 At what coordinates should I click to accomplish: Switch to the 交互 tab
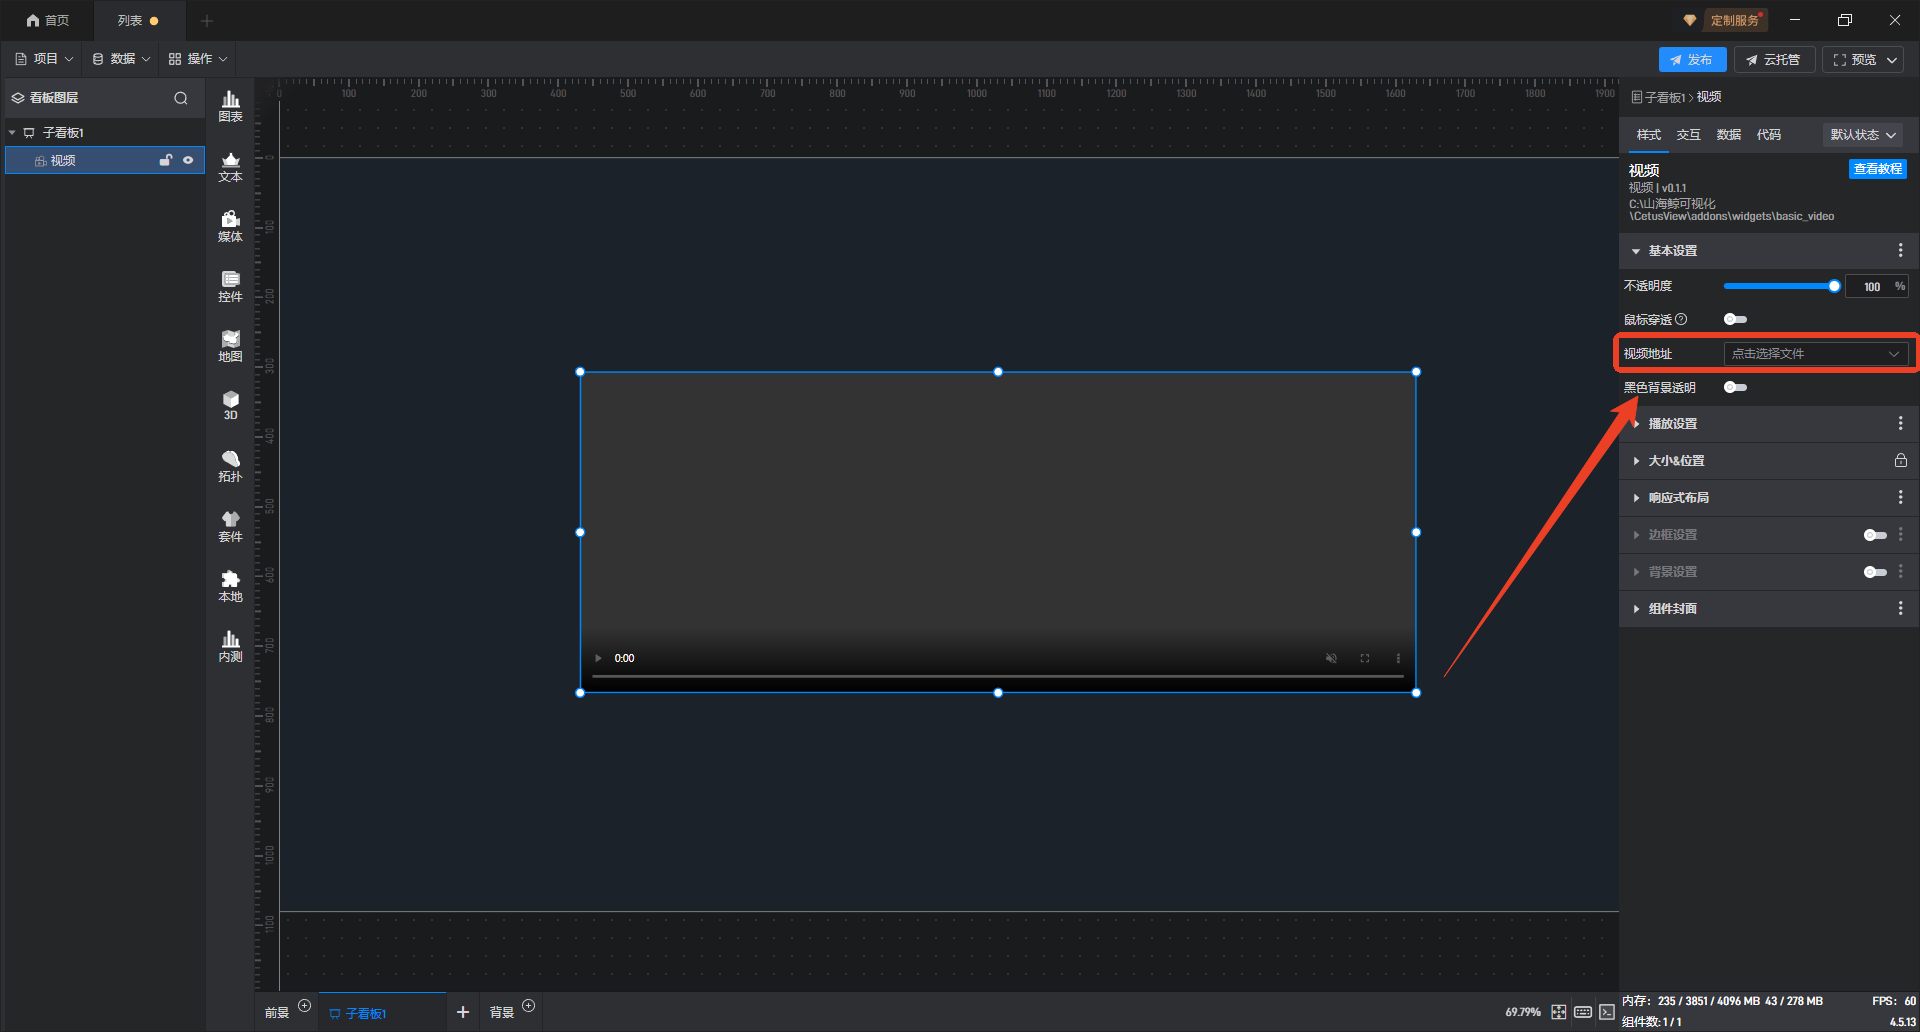(1688, 135)
